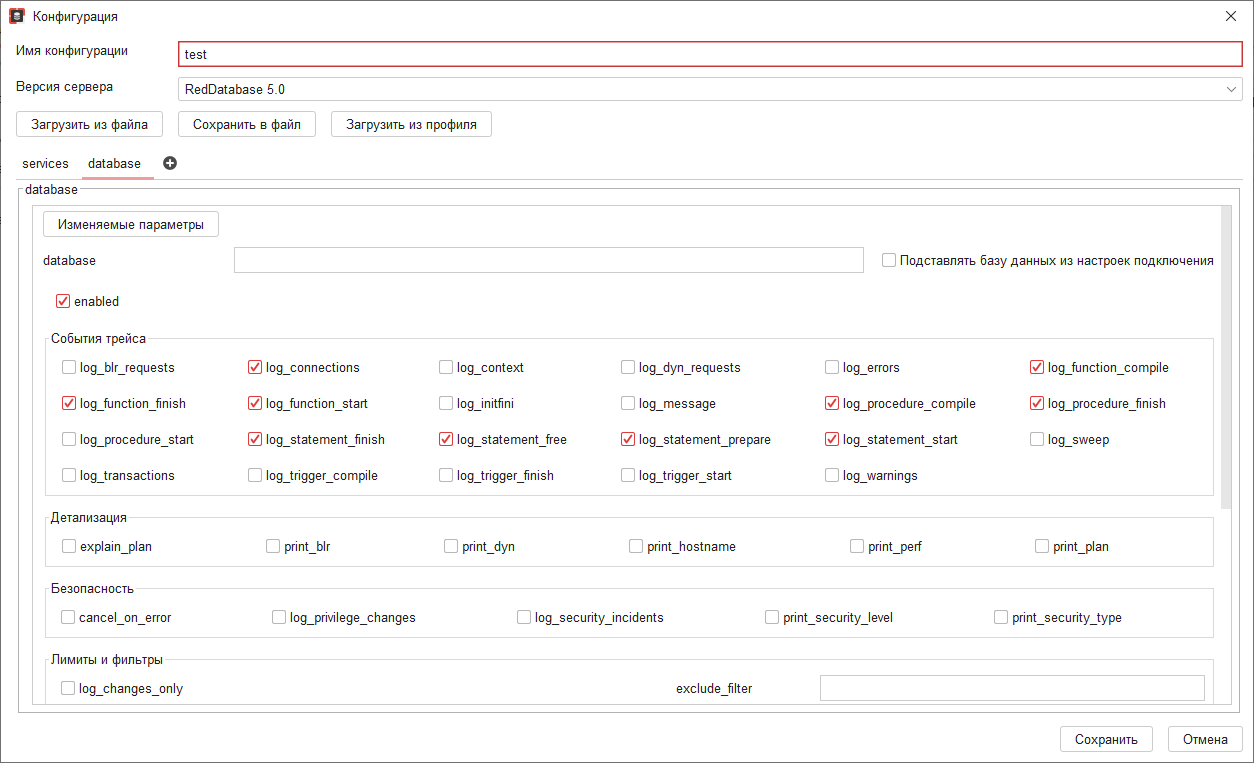The height and width of the screenshot is (763, 1254).
Task: Select the database tab
Action: 113,162
